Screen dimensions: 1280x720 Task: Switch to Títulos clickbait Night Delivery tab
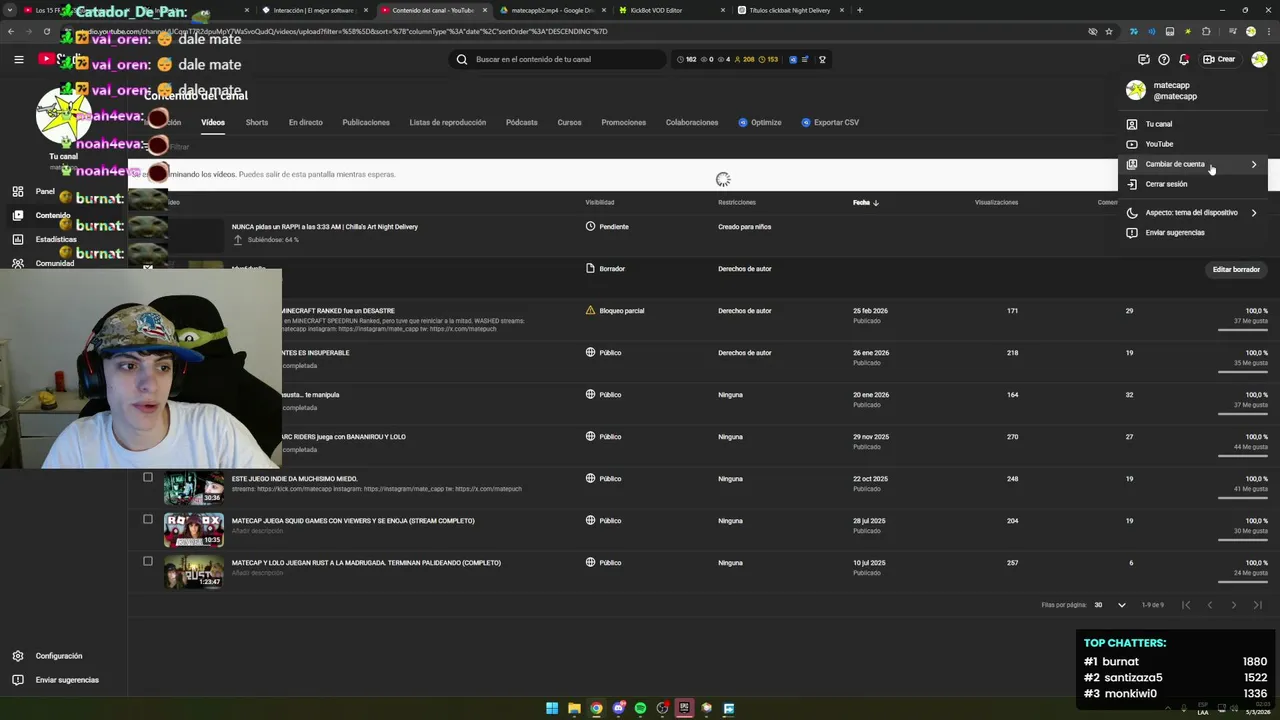(790, 10)
